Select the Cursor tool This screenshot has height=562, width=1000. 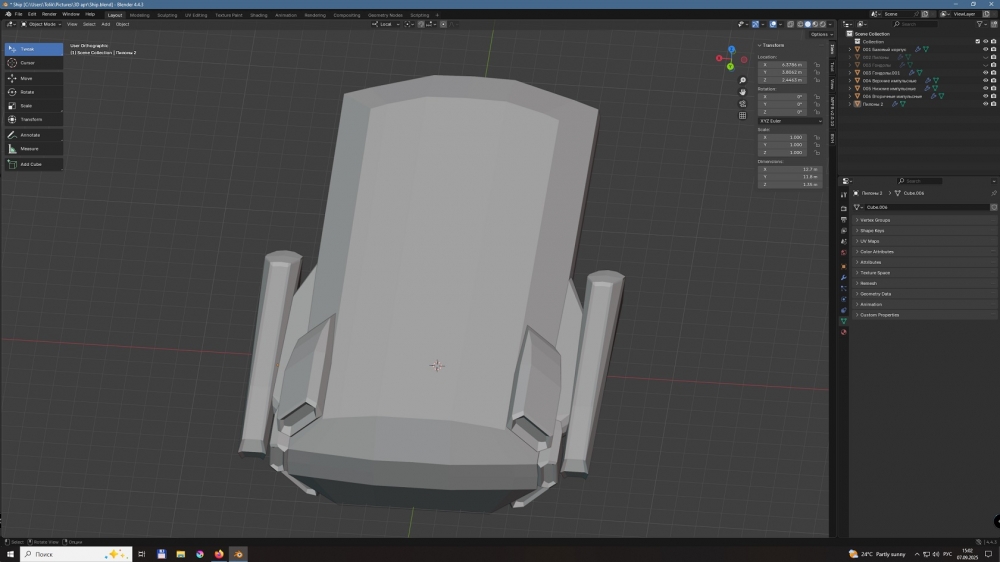point(27,63)
